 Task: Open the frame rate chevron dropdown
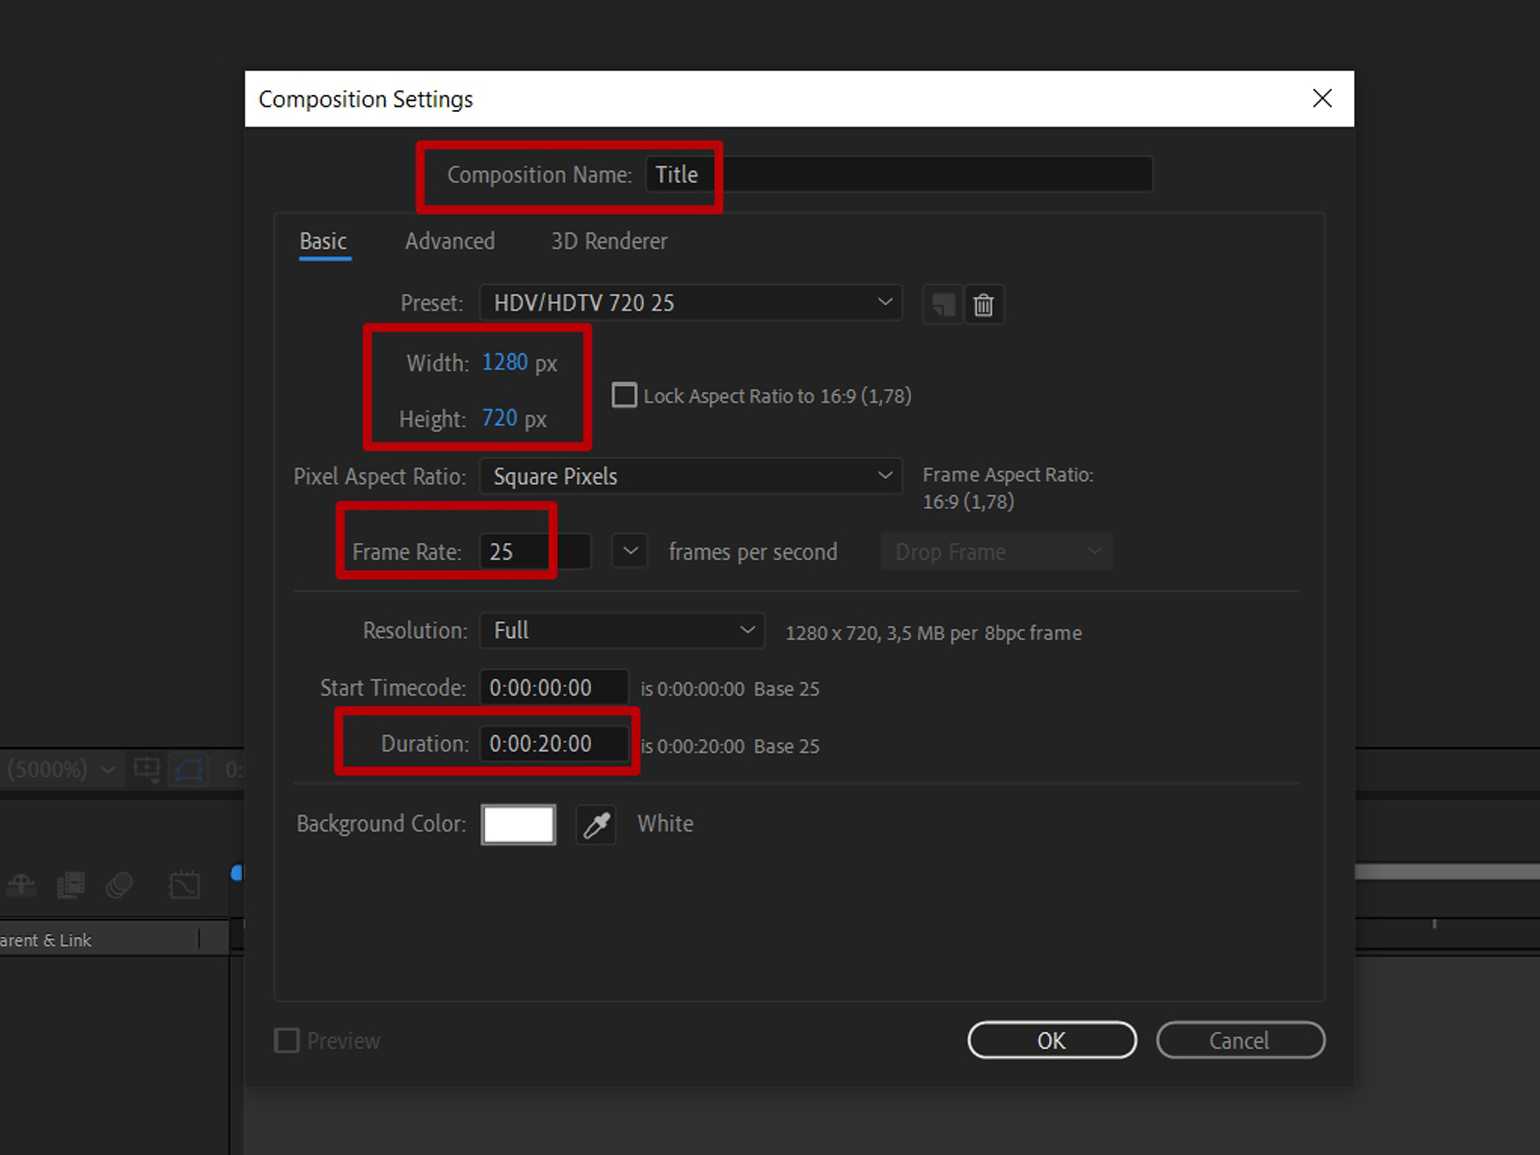pyautogui.click(x=629, y=551)
